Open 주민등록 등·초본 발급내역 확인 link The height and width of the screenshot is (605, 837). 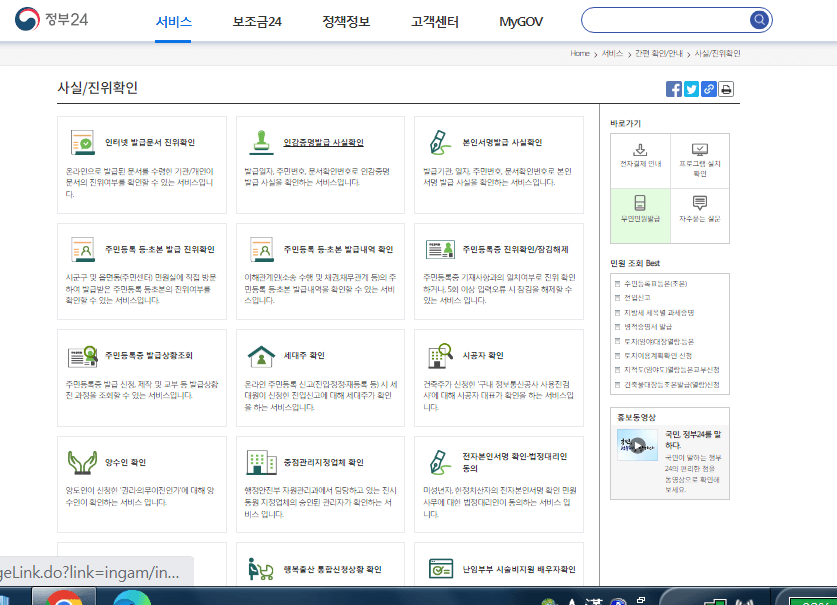pos(338,249)
